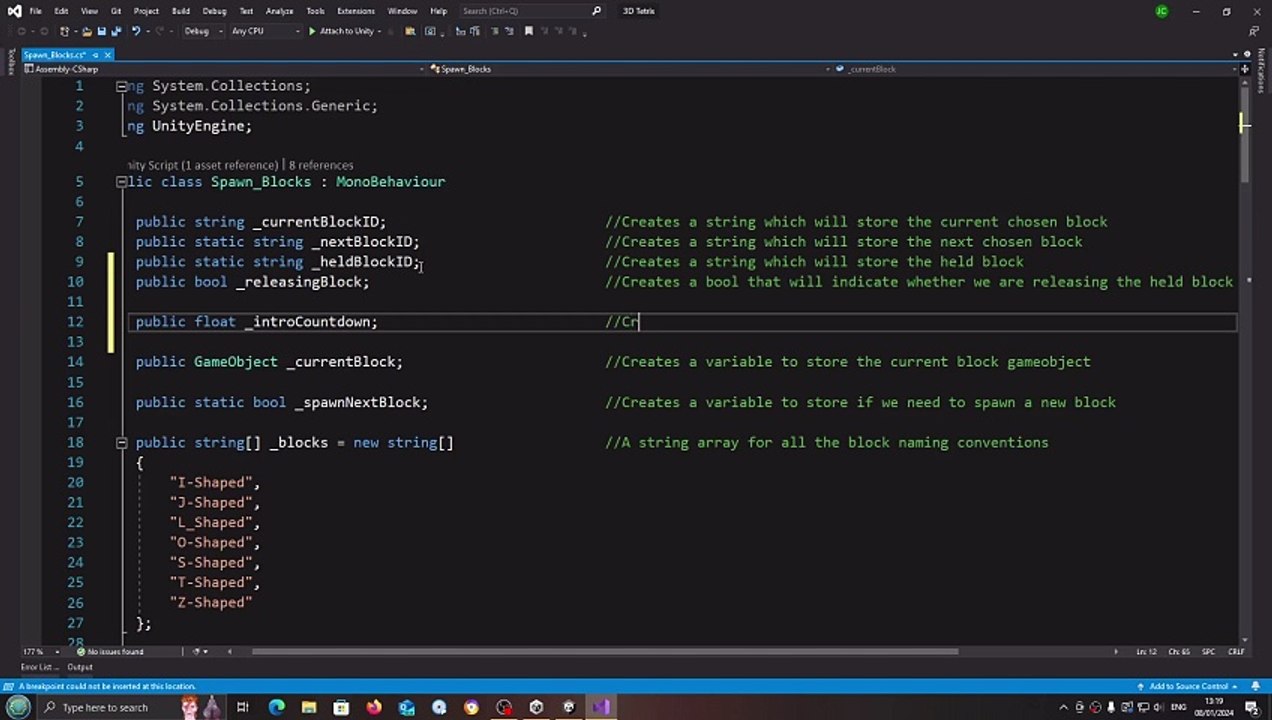Toggle the bookmark toolbar icon
The height and width of the screenshot is (720, 1272).
pyautogui.click(x=528, y=31)
